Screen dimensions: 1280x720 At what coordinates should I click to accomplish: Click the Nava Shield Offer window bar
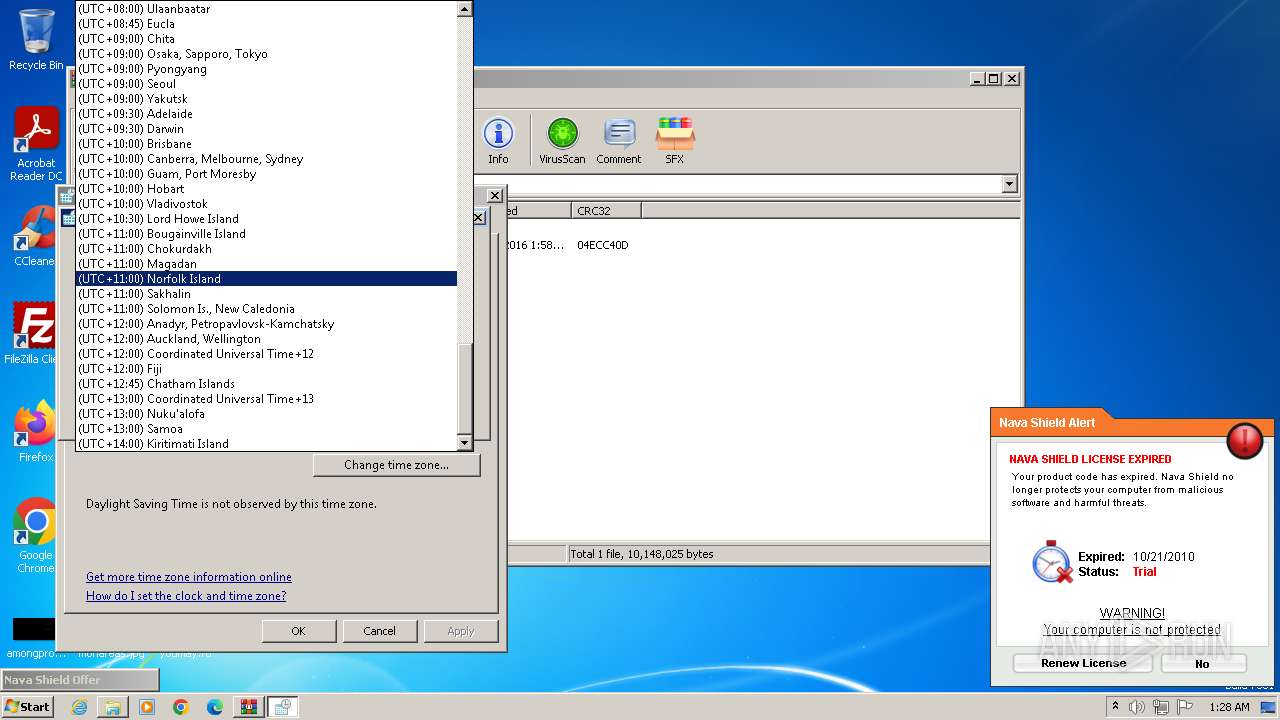(80, 680)
